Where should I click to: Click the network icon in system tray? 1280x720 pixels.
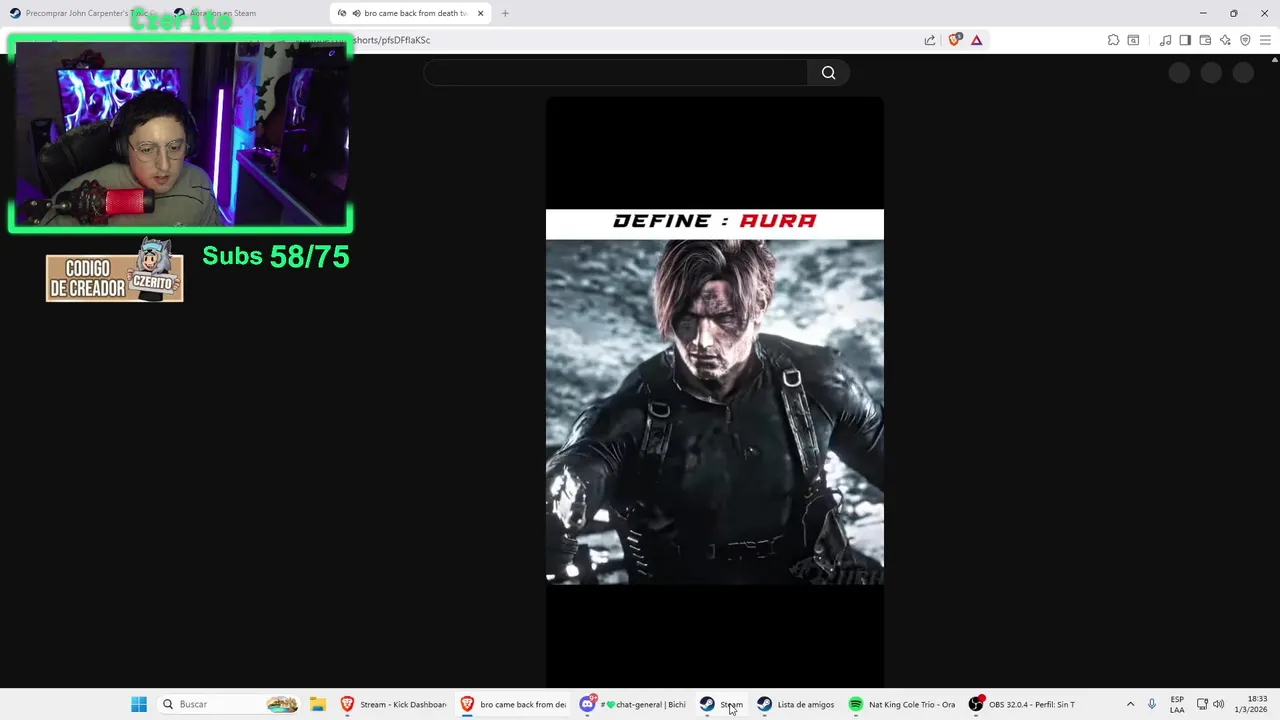click(1202, 704)
